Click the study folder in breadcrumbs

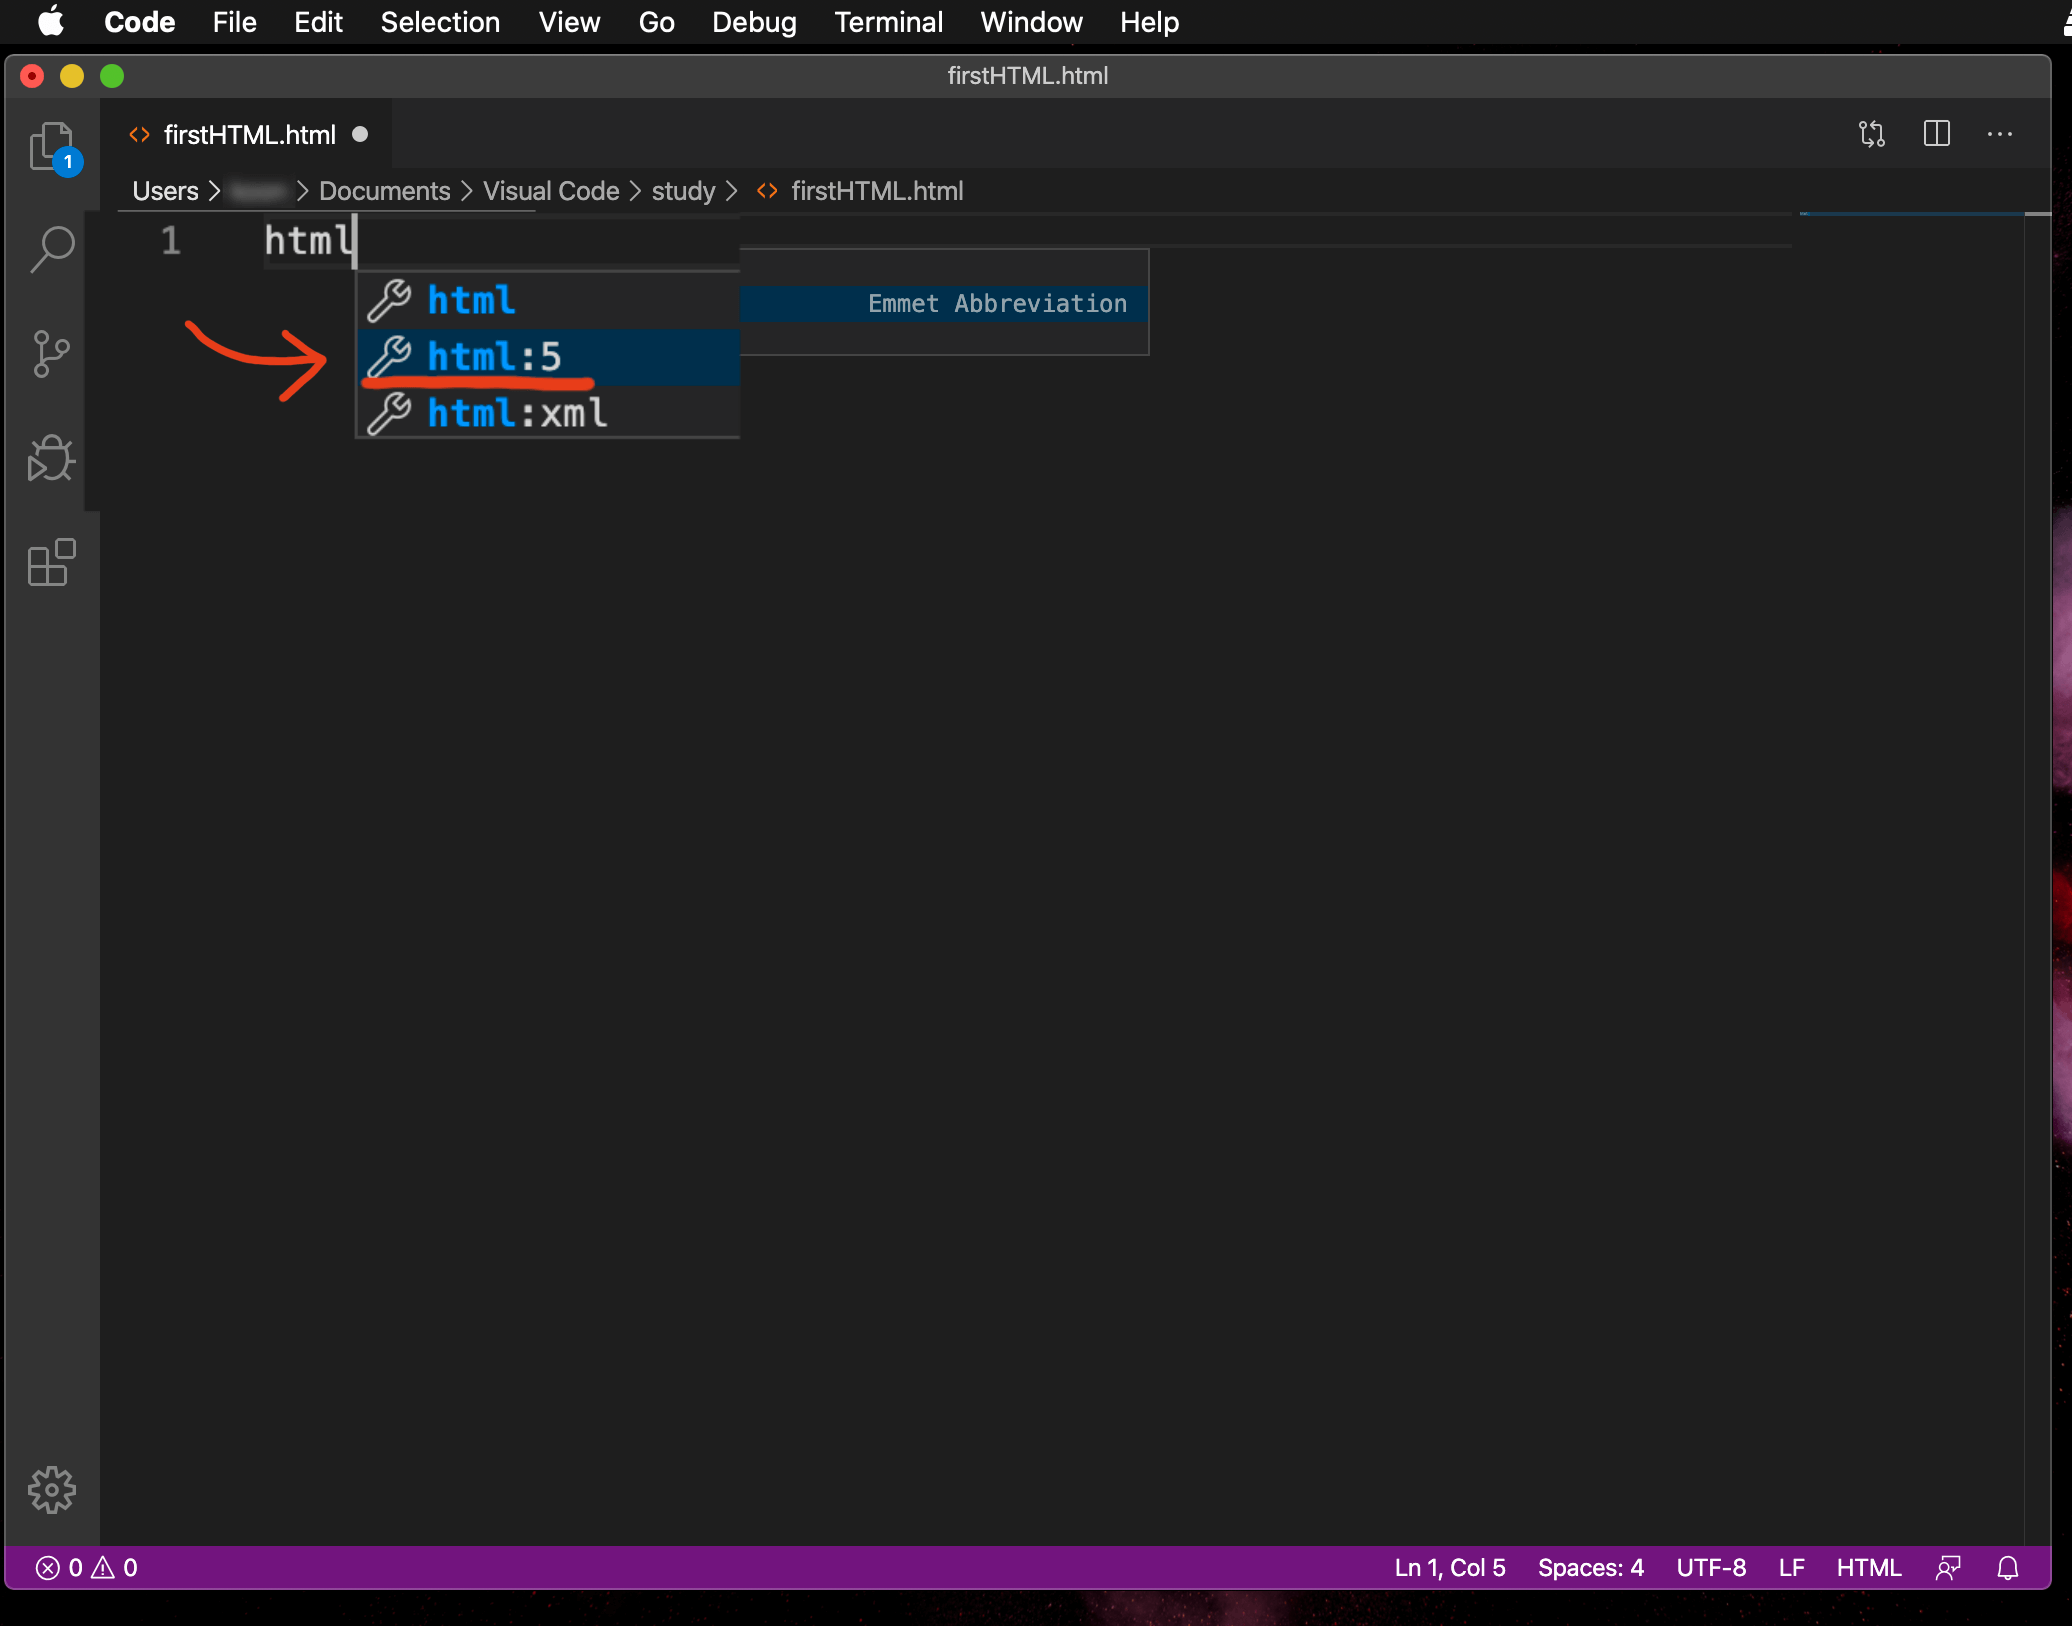click(683, 191)
